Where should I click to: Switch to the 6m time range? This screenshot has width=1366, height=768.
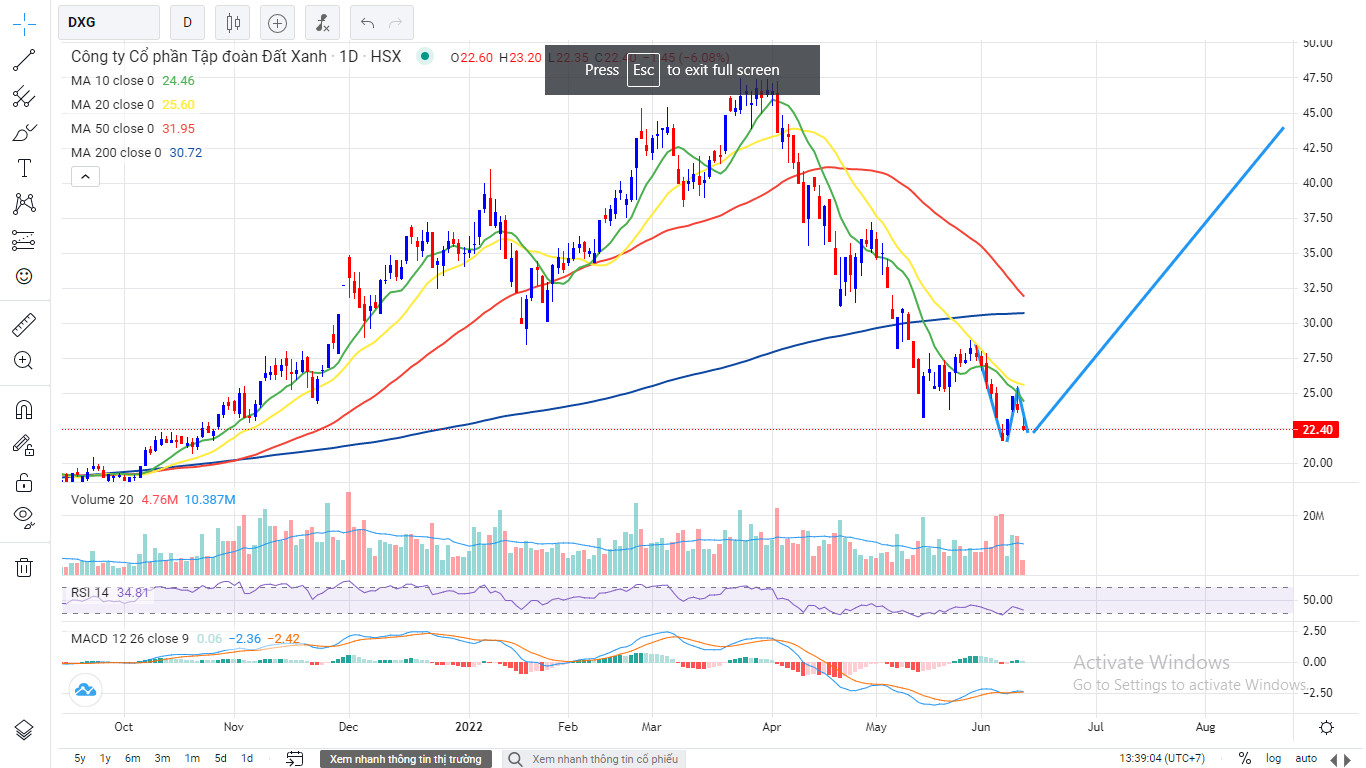132,759
